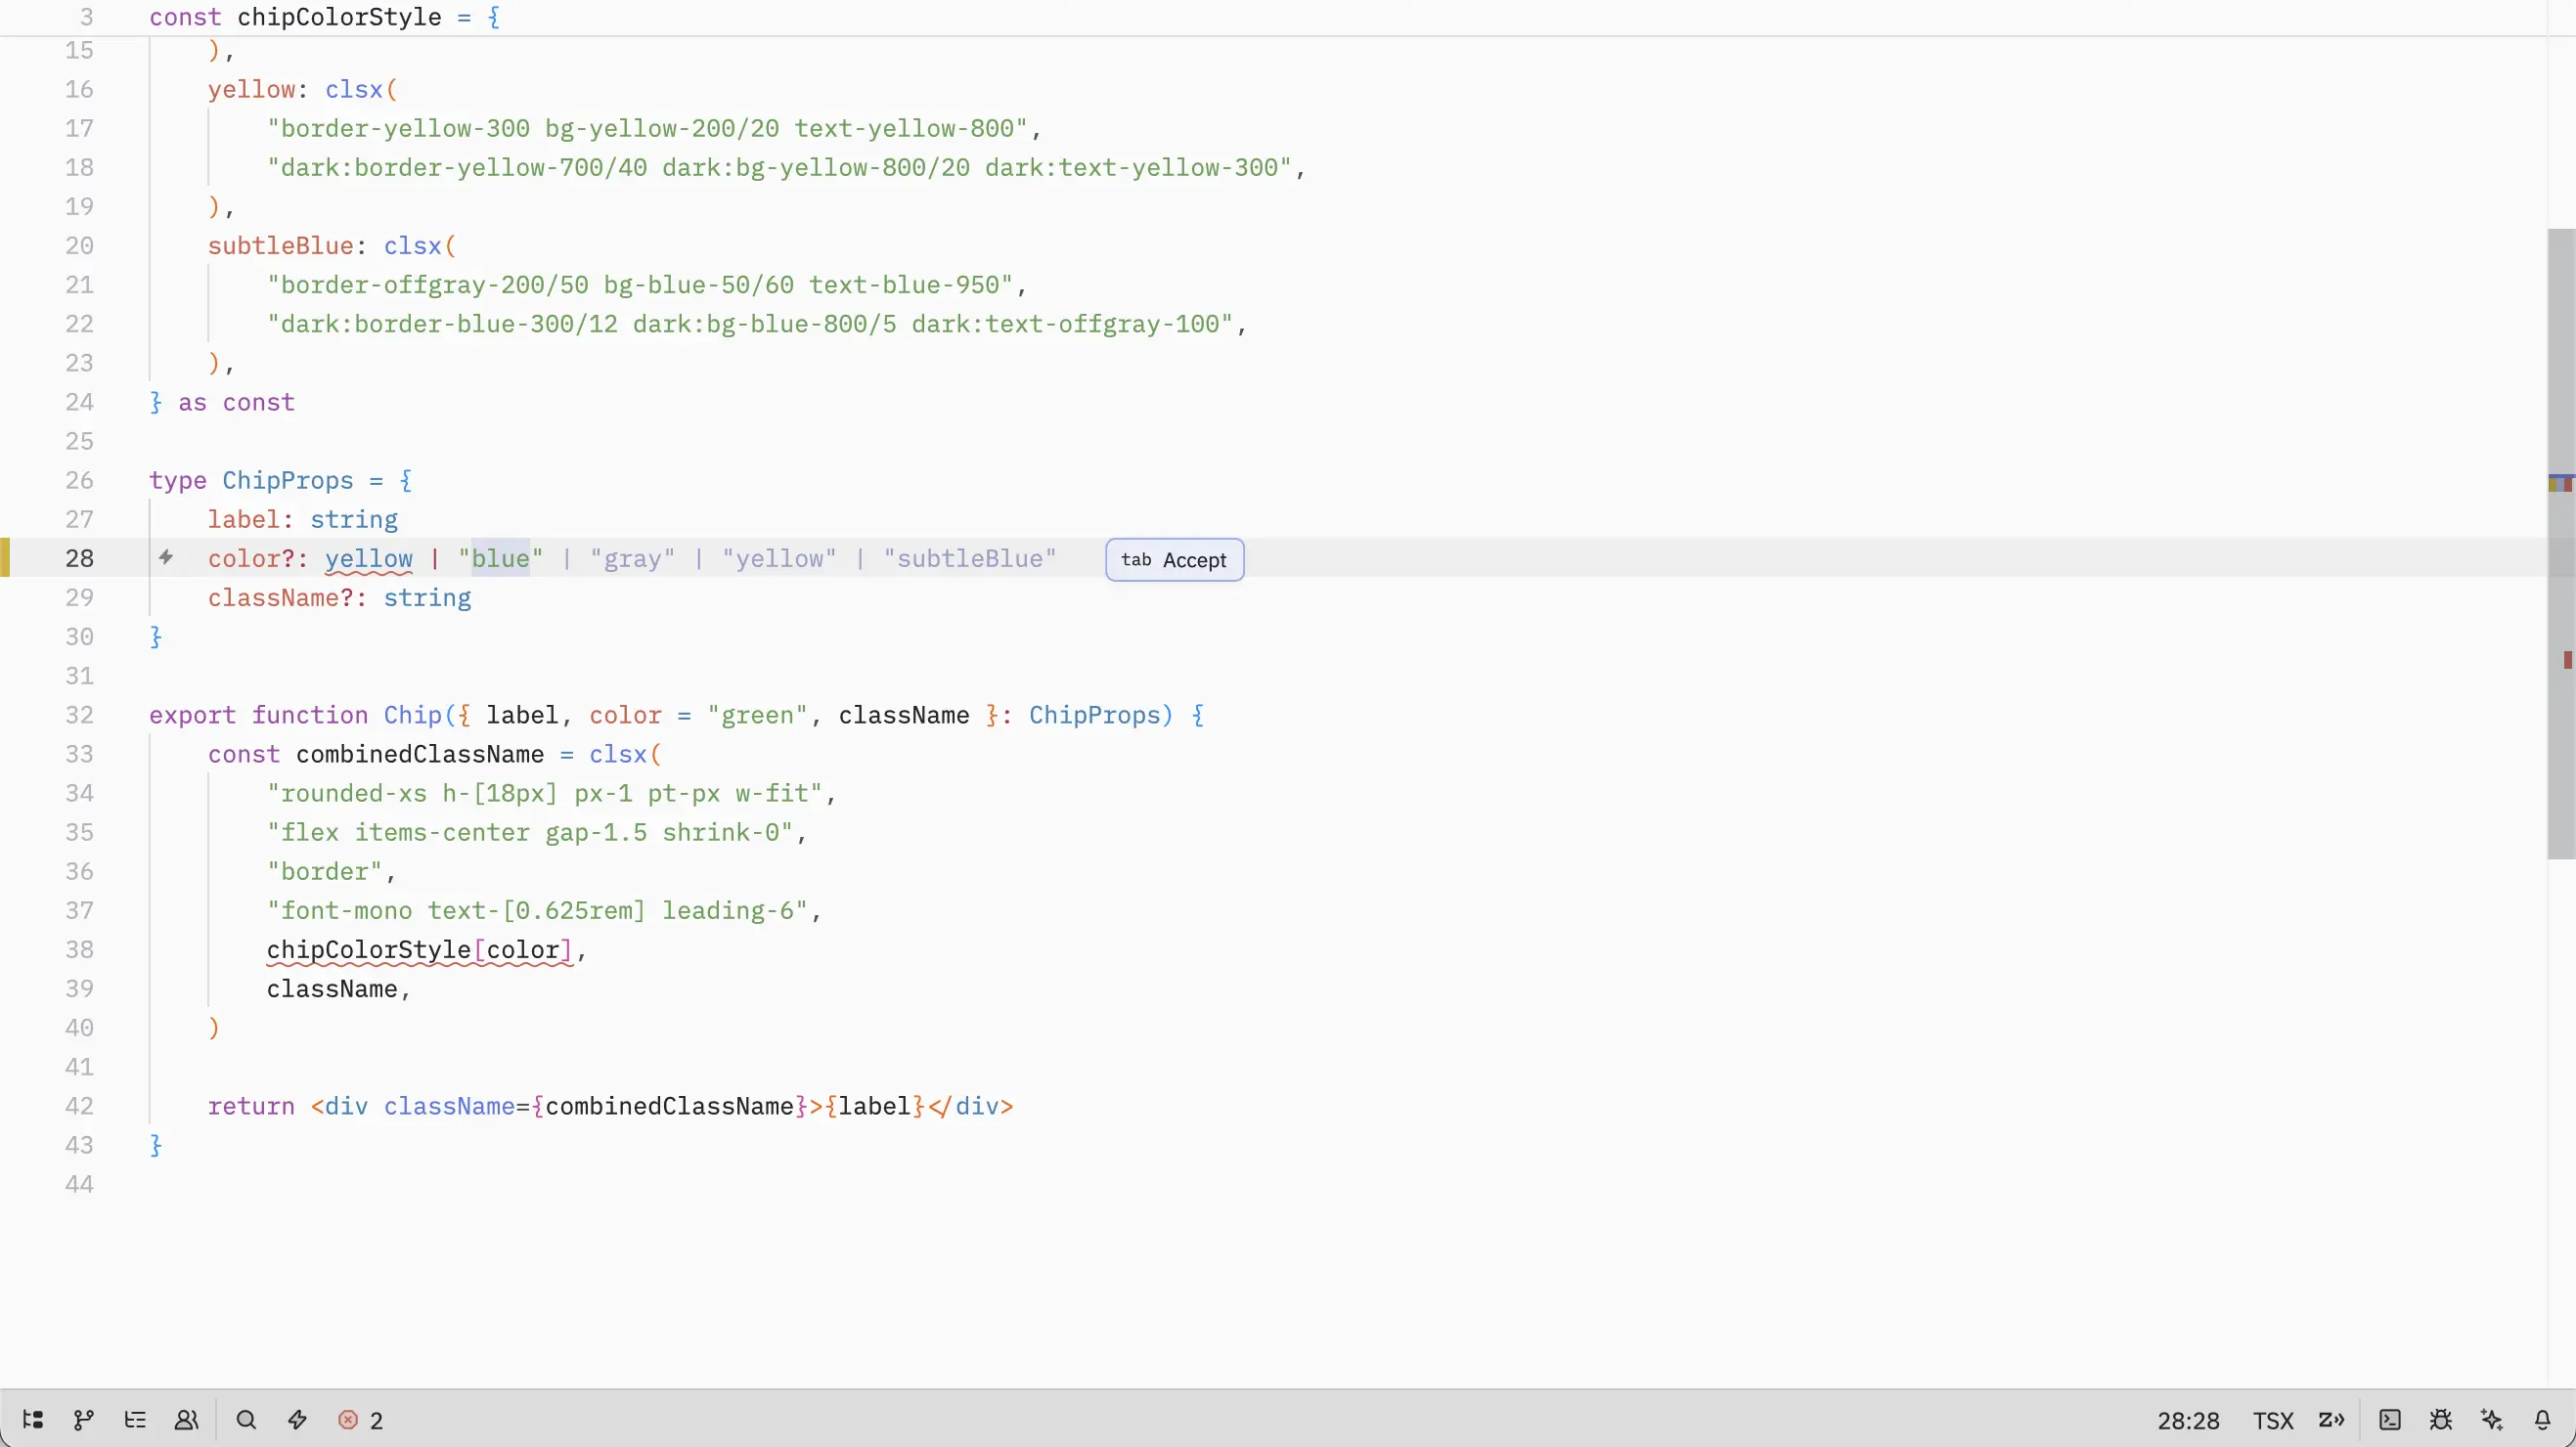Open the notifications bell icon
The image size is (2576, 1447).
tap(2542, 1420)
